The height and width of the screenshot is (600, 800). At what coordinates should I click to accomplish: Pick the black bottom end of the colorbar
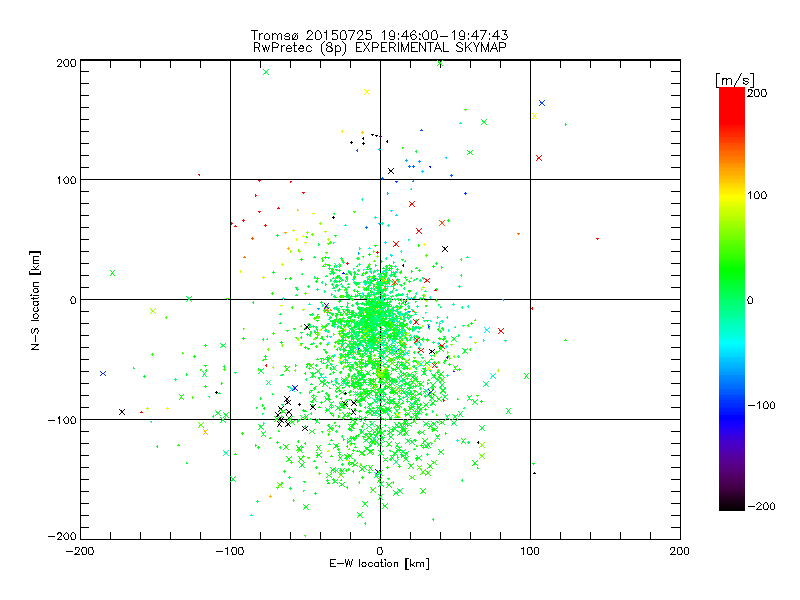click(732, 504)
